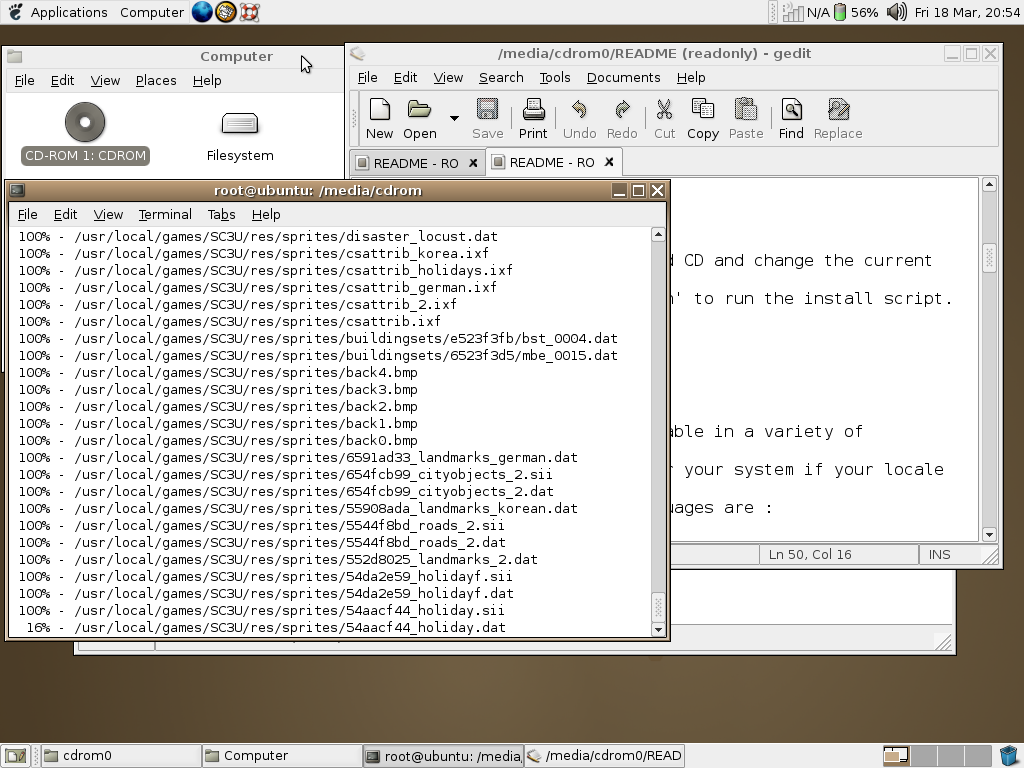Open the Find tool in gedit

tap(791, 118)
